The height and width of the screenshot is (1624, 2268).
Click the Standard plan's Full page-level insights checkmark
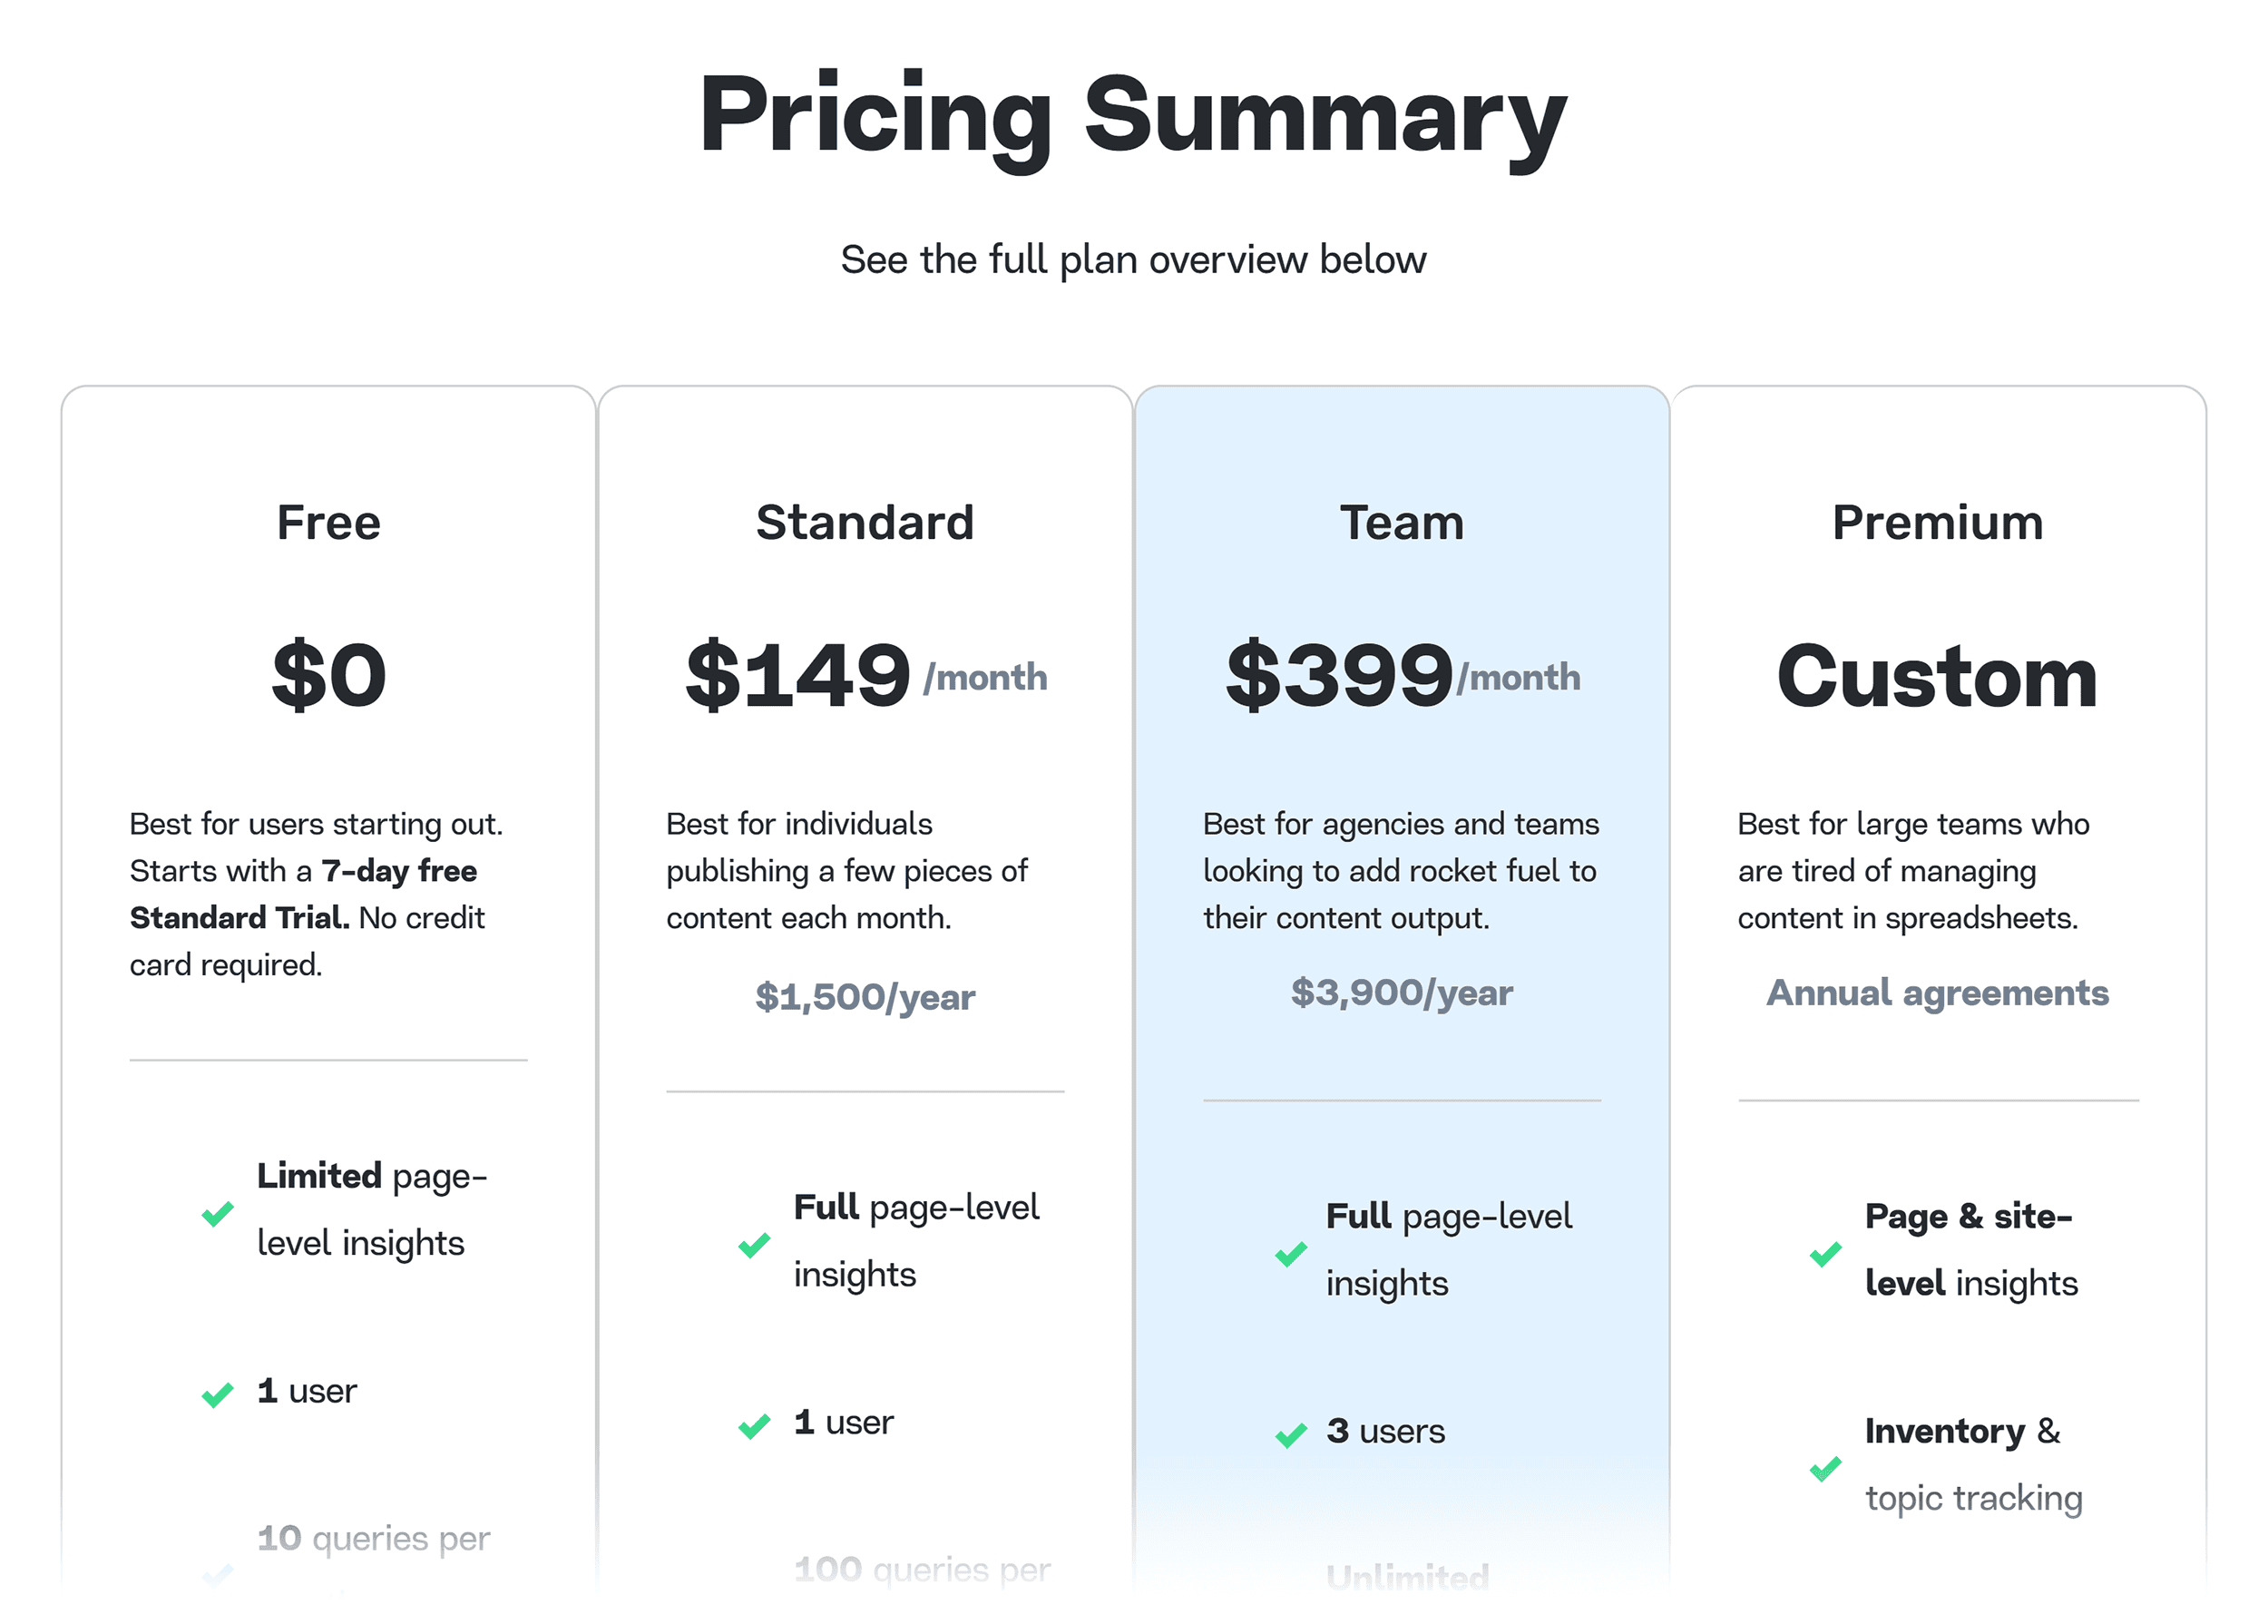(754, 1244)
